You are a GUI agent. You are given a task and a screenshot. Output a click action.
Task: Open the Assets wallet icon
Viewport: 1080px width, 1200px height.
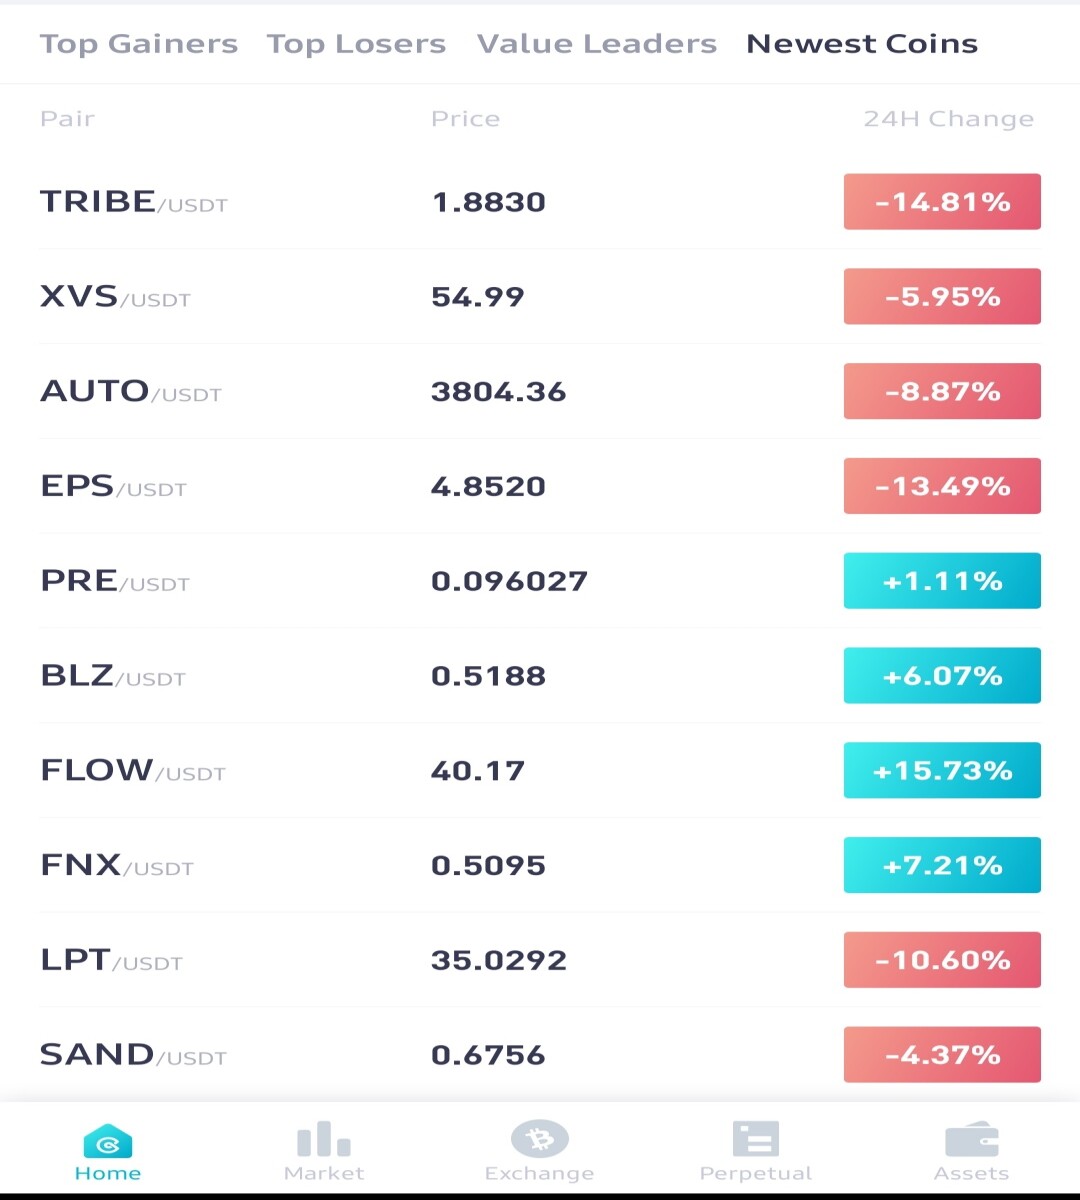point(972,1139)
